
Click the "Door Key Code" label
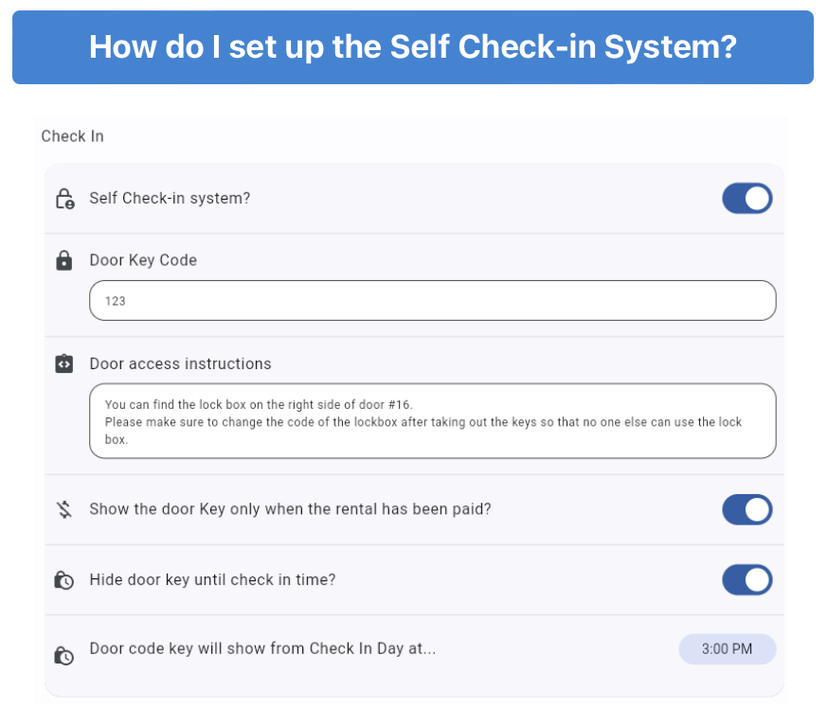(143, 260)
